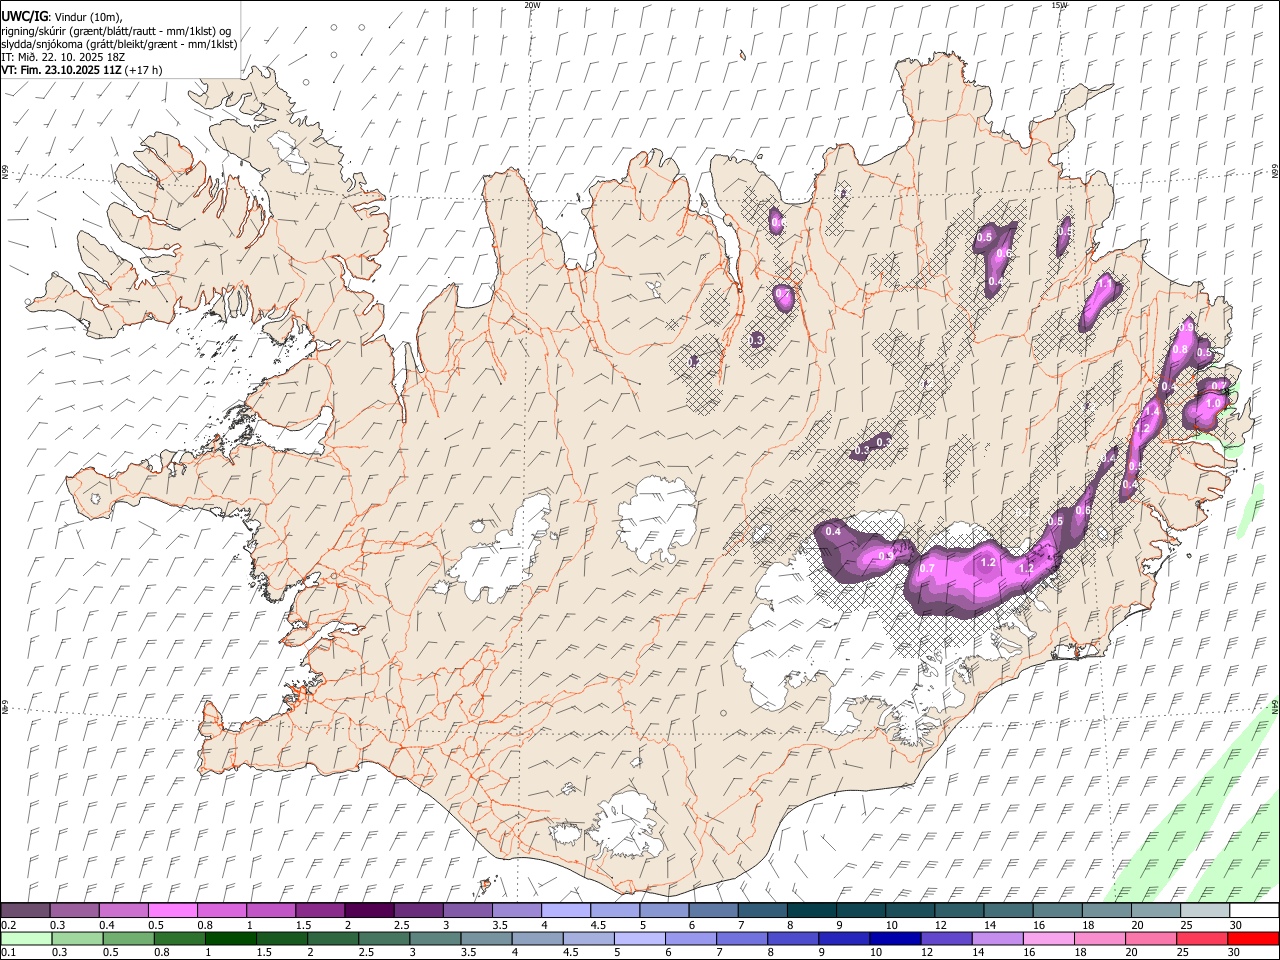Click the 'rigning/skúrir' legend description line
The image size is (1280, 960).
click(x=116, y=31)
